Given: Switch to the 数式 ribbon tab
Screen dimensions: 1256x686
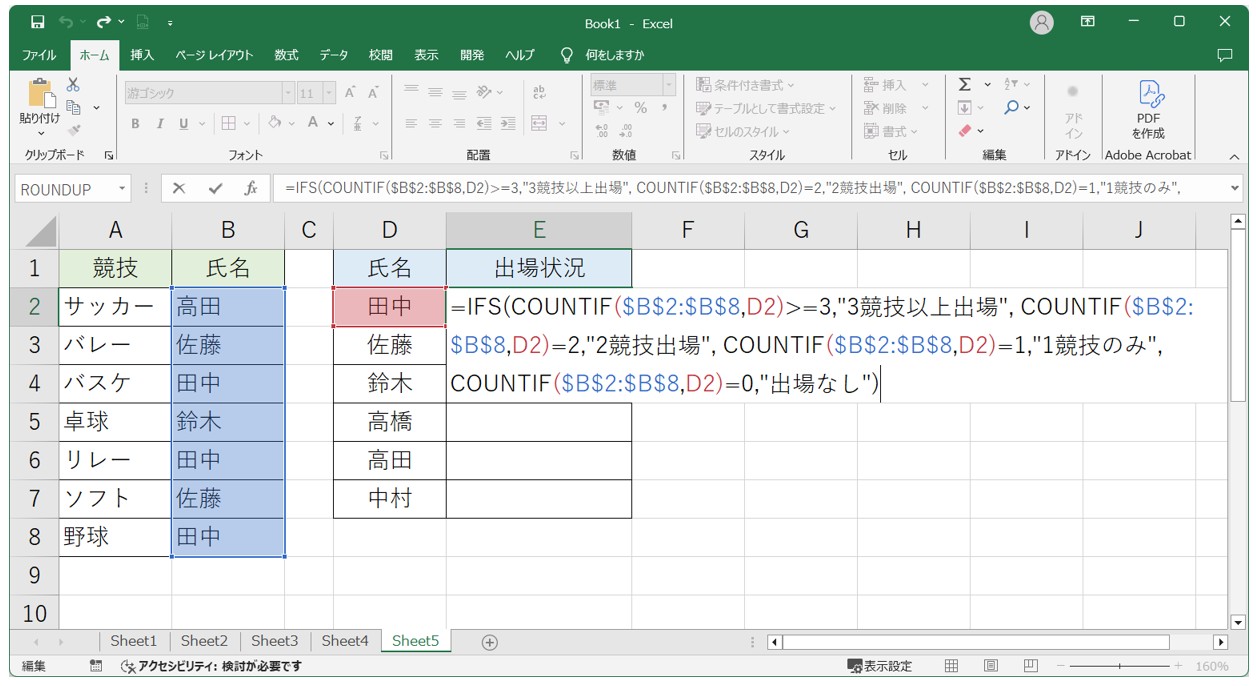Looking at the screenshot, I should [x=286, y=55].
